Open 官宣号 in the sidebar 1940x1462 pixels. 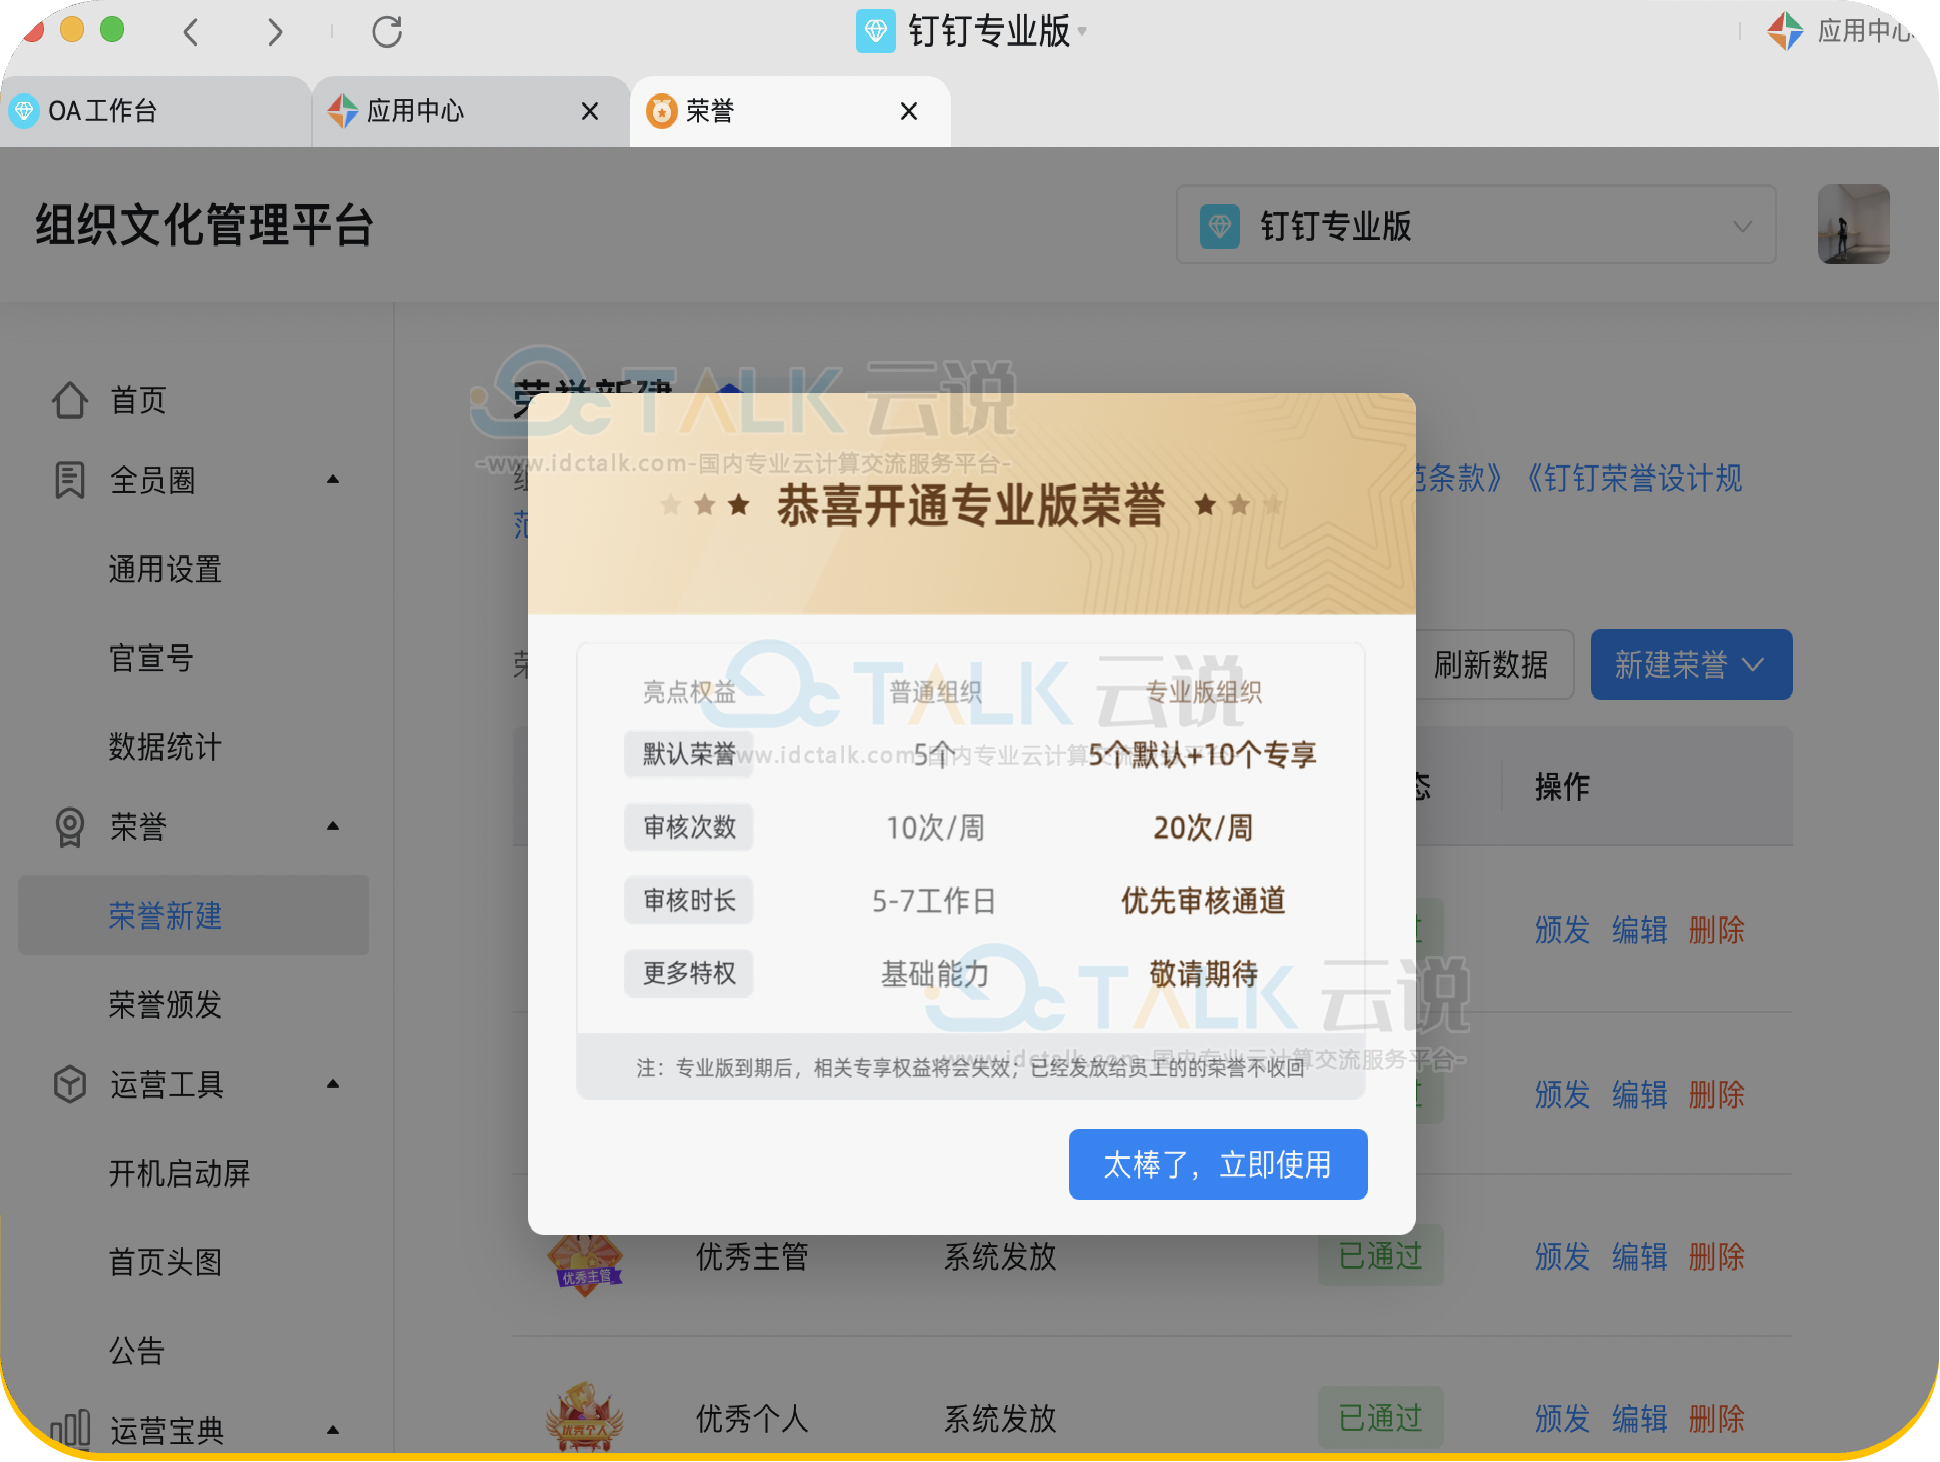(151, 658)
